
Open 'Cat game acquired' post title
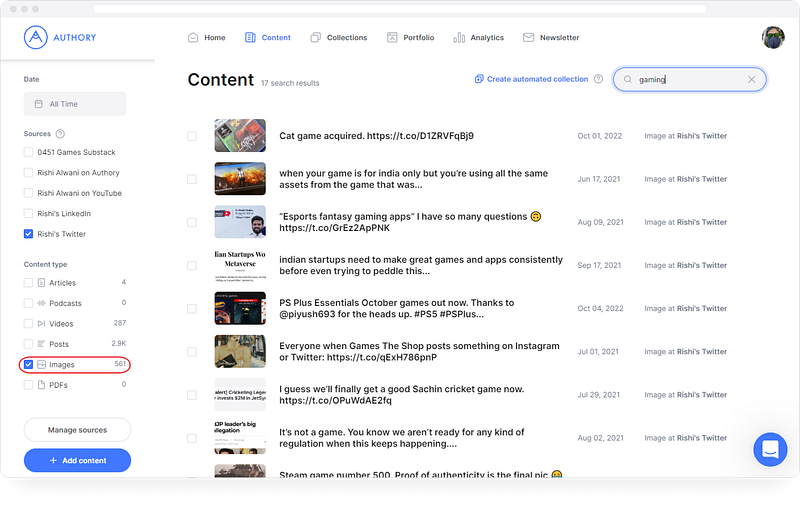point(377,136)
